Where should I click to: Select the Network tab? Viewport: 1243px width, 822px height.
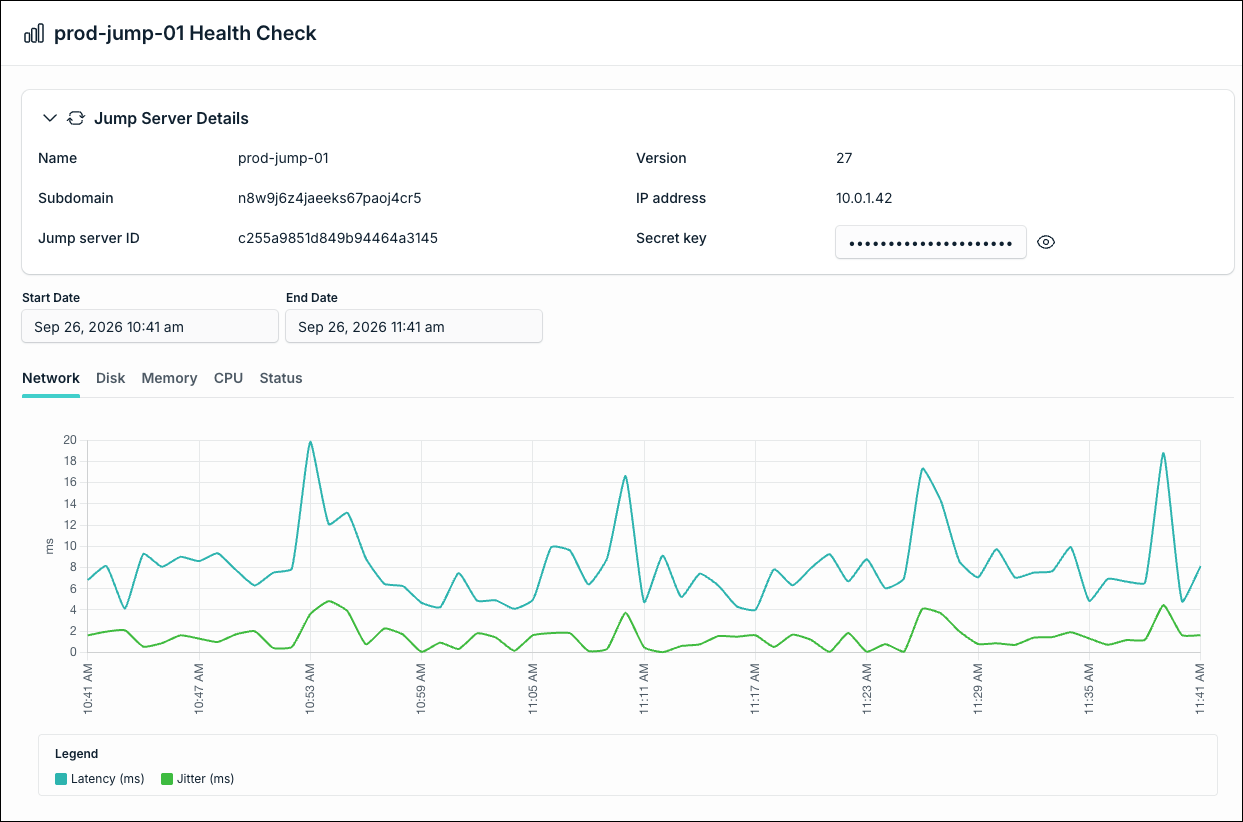pyautogui.click(x=51, y=378)
